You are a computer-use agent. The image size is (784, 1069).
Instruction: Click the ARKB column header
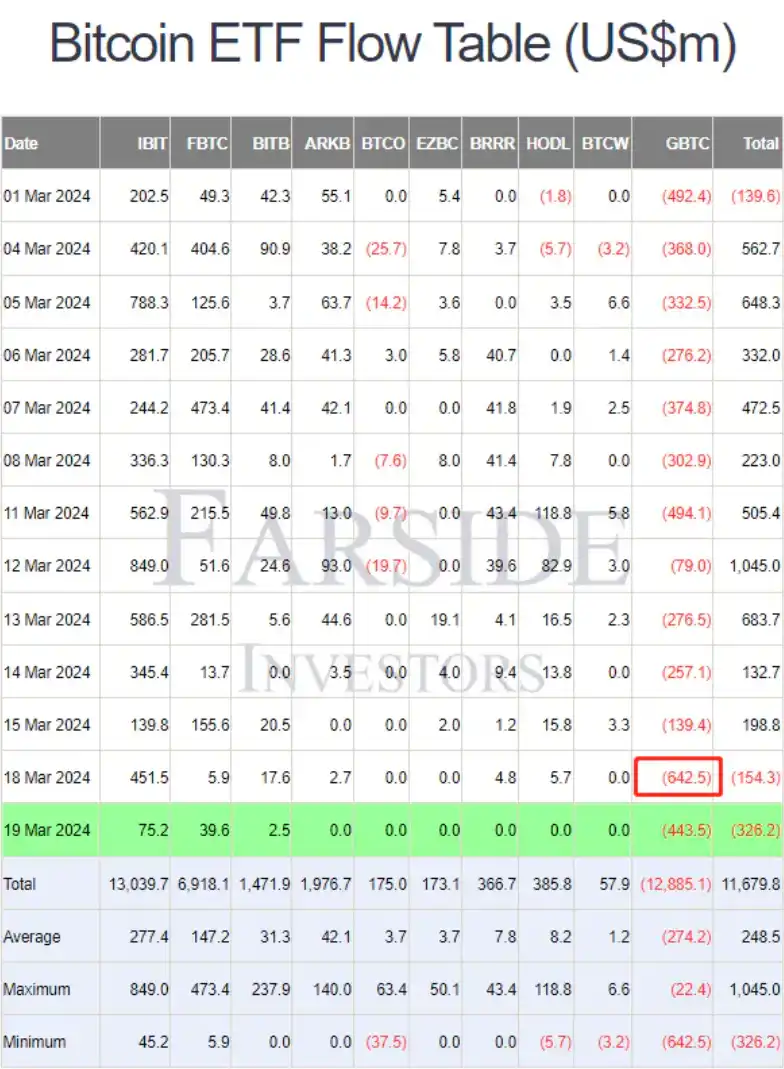pyautogui.click(x=328, y=143)
